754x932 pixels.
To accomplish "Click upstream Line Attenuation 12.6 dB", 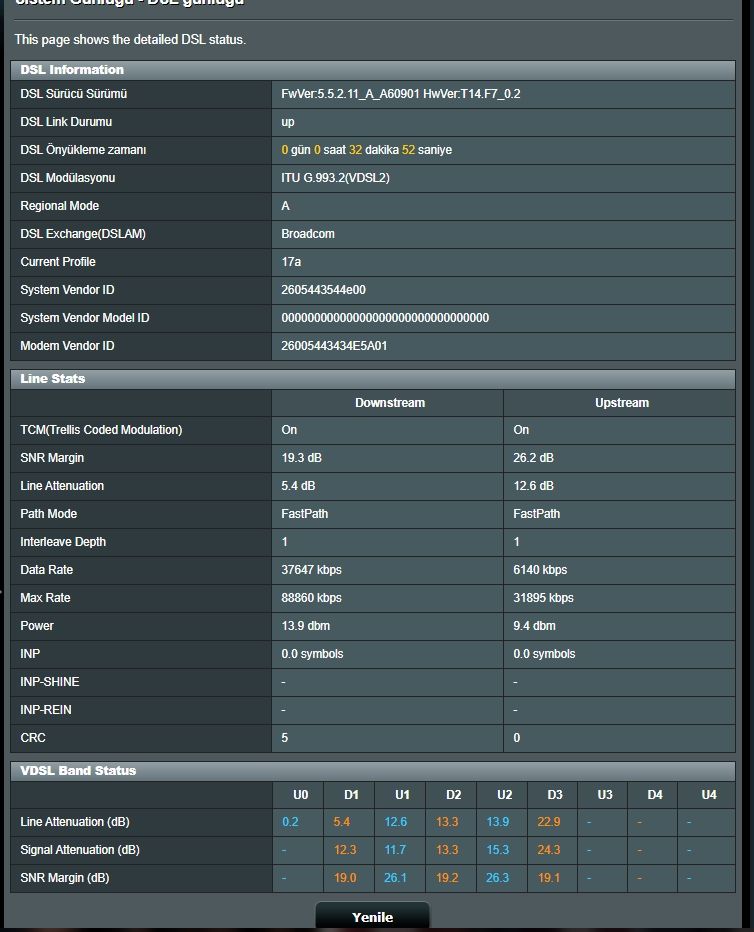I will click(533, 486).
